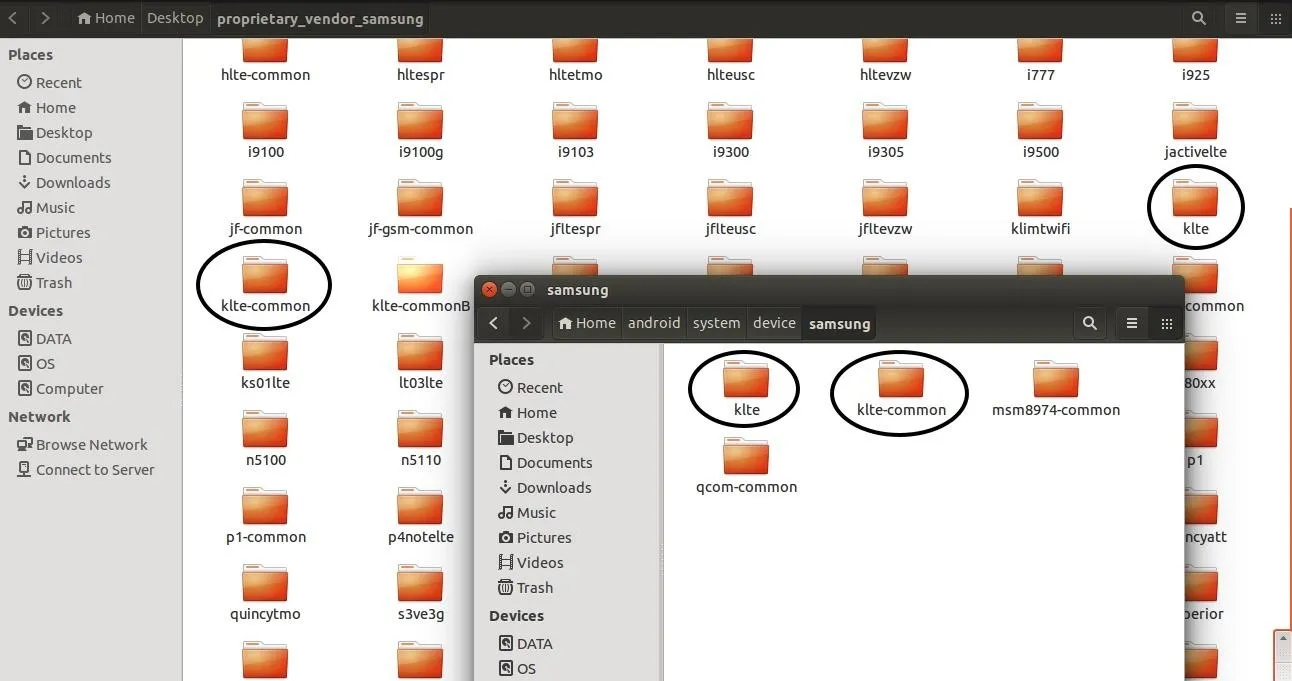Open msm8974-common folder in samsung window
1292x681 pixels.
tap(1056, 389)
